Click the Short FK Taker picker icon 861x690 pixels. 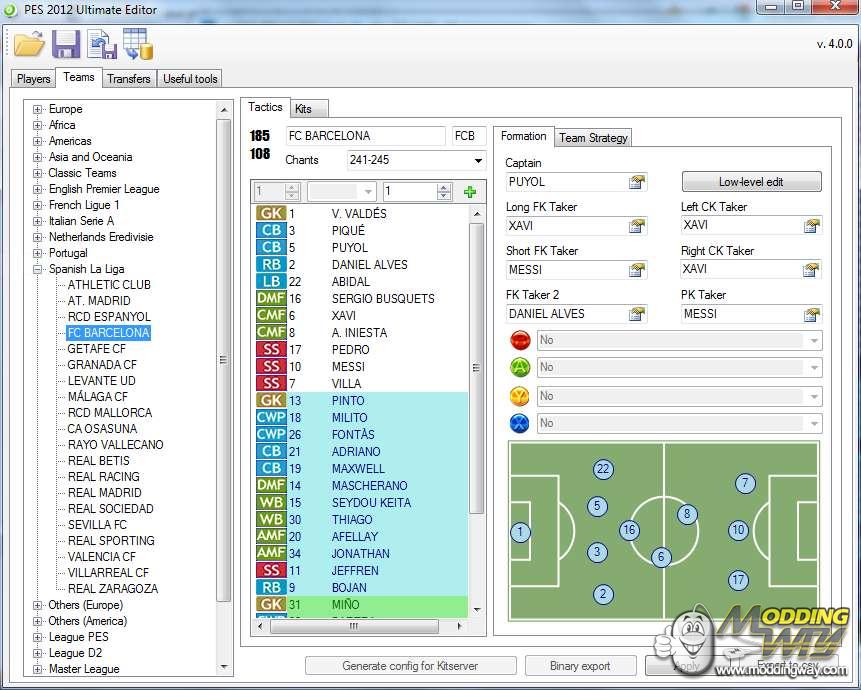[636, 270]
